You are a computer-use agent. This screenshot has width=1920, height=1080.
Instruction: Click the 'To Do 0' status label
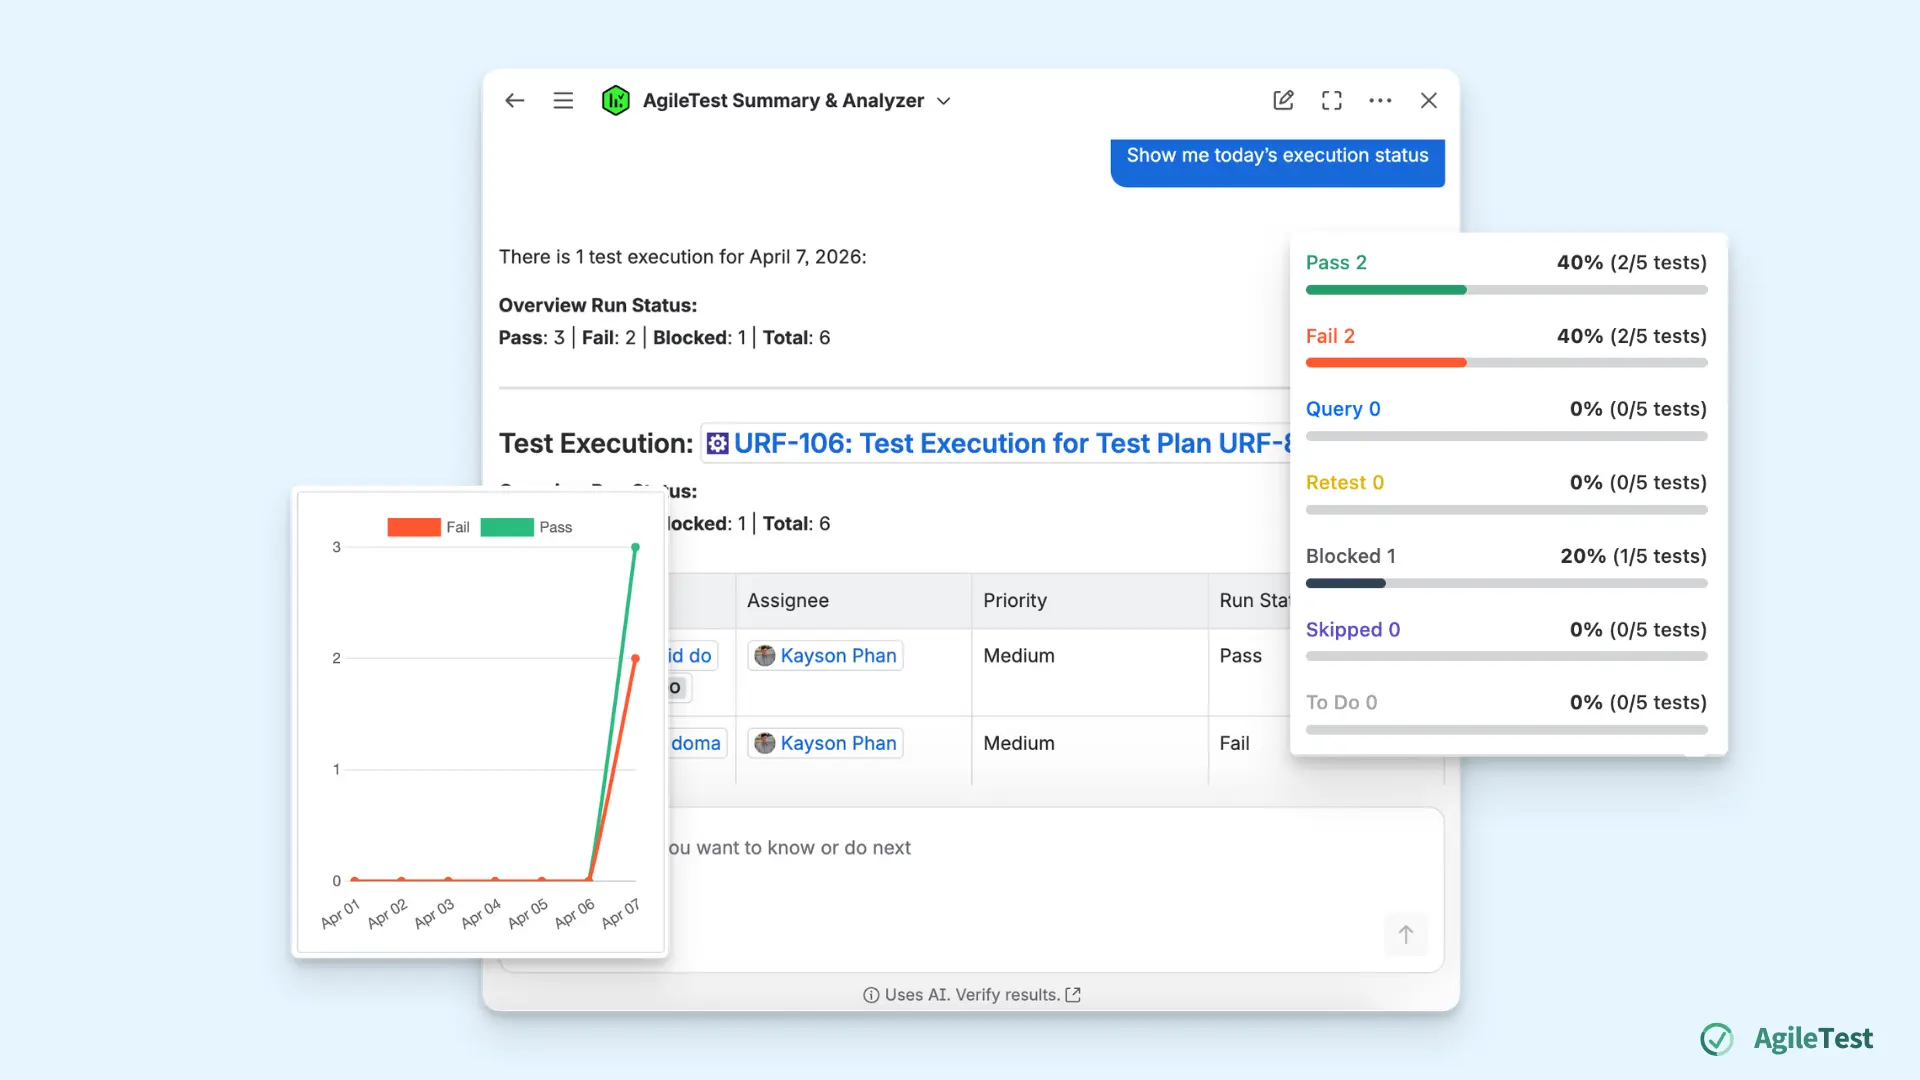click(x=1342, y=703)
